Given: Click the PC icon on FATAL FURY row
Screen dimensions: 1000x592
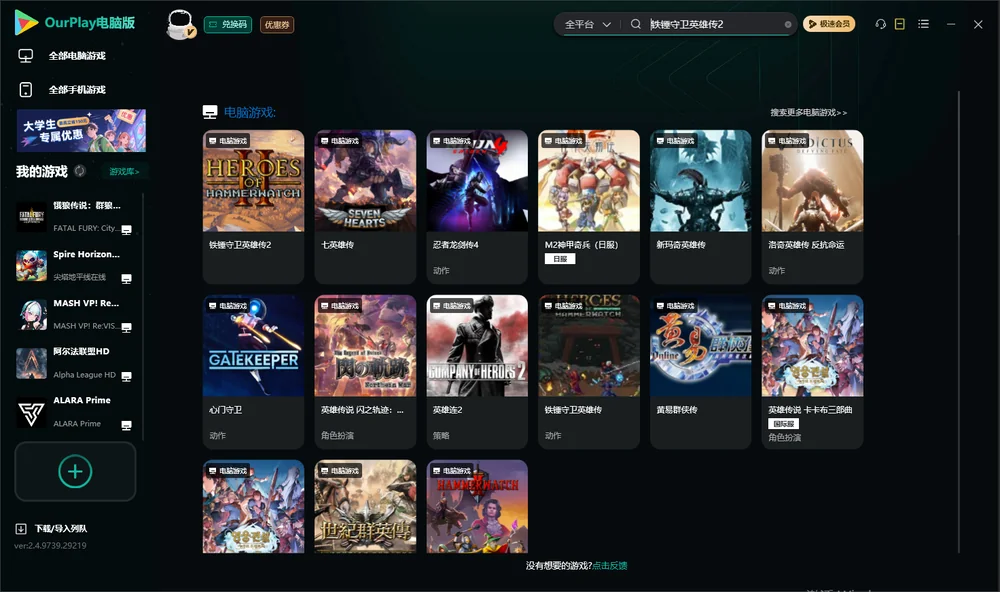Looking at the screenshot, I should tap(126, 230).
